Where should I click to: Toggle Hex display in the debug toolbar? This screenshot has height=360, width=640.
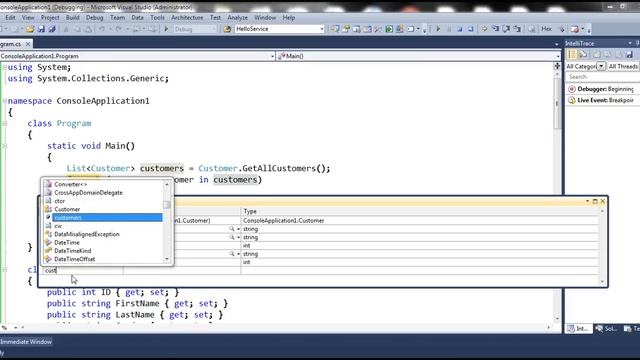(547, 29)
